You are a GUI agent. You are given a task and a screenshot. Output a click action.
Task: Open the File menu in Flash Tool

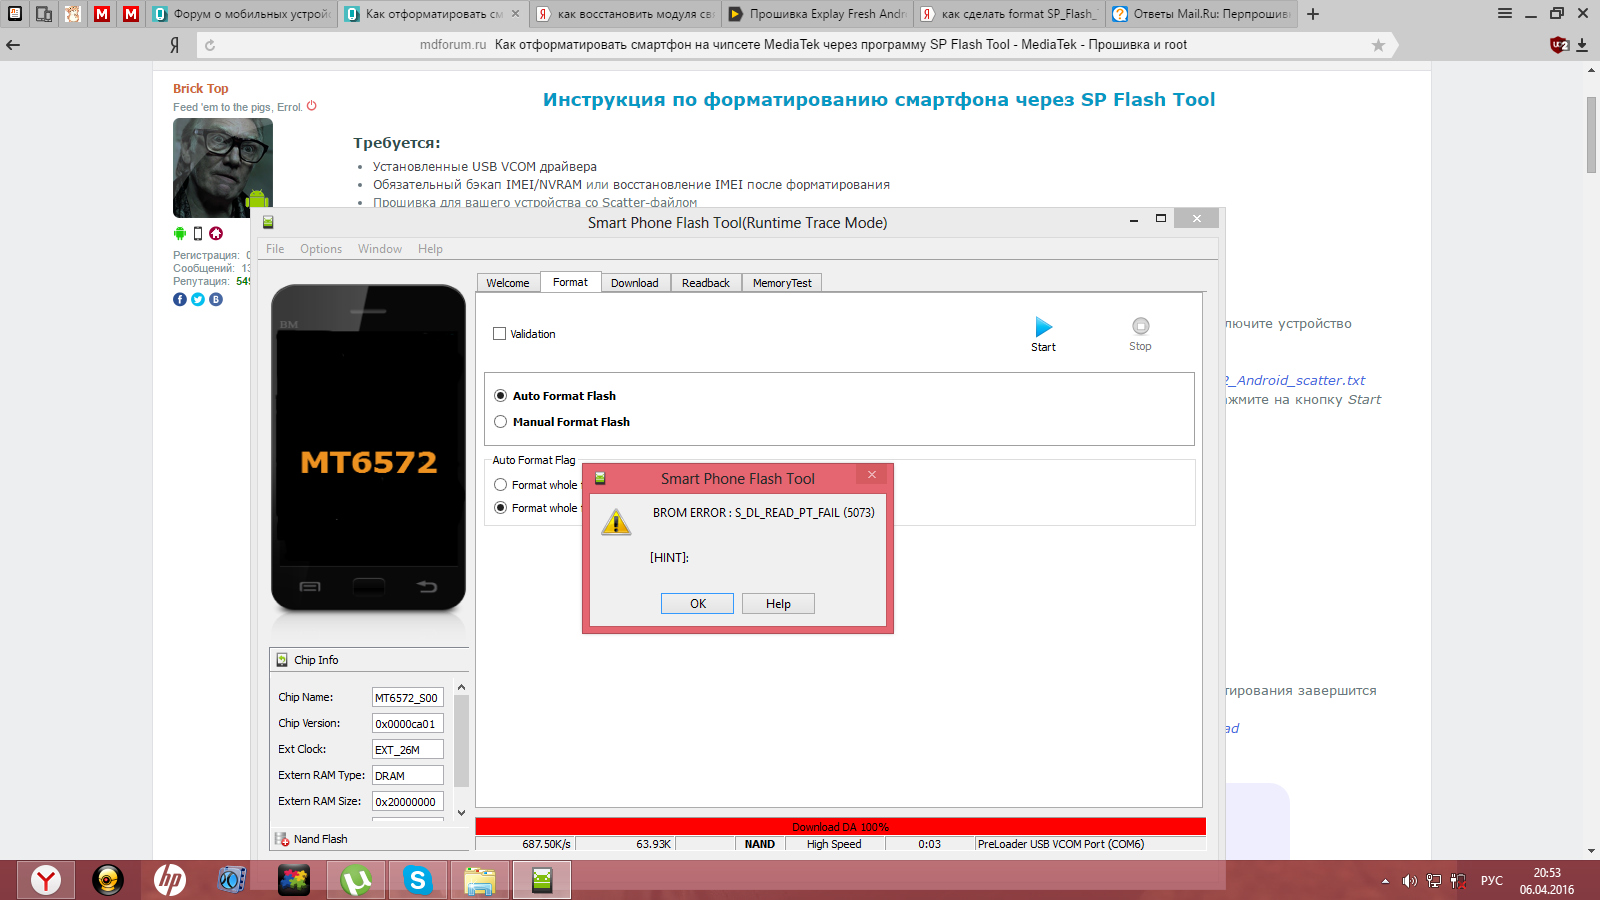tap(275, 249)
